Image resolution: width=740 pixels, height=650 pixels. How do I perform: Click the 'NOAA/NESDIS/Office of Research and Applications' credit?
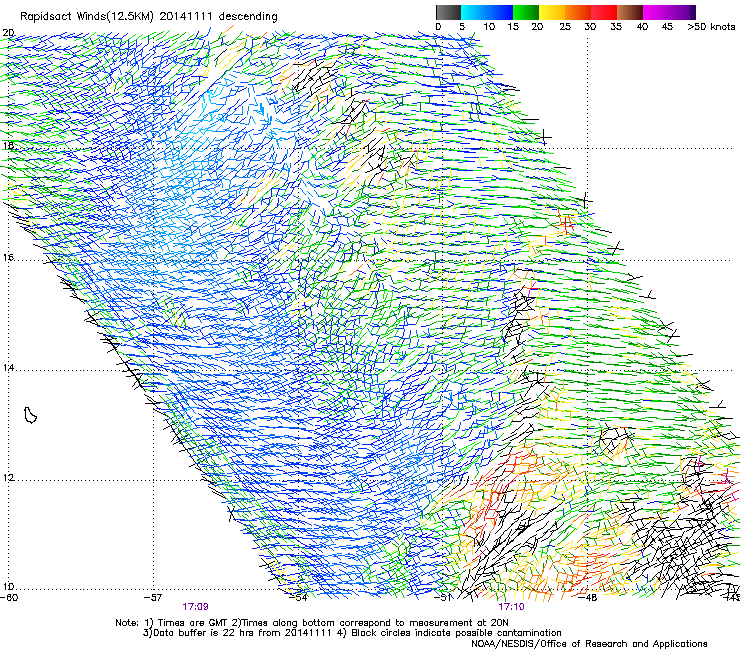[x=589, y=644]
